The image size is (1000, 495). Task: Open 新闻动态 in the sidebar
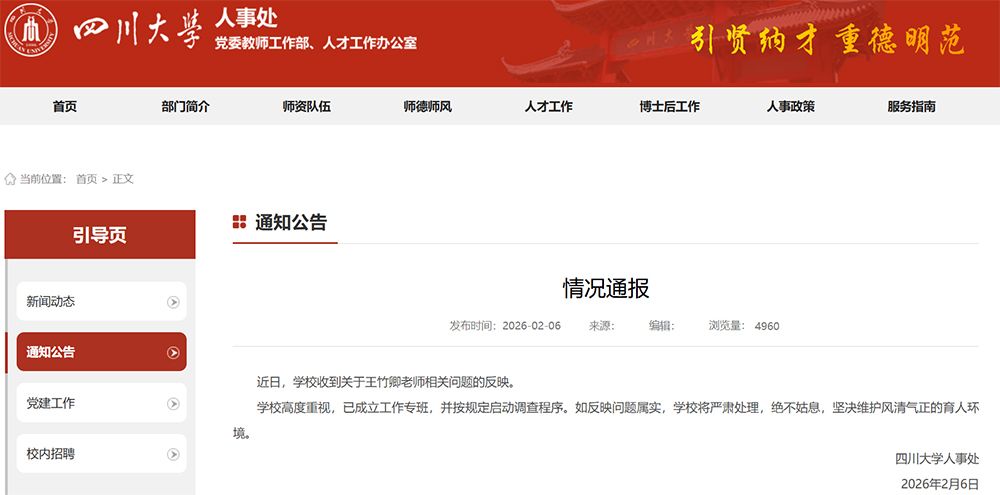click(x=51, y=302)
